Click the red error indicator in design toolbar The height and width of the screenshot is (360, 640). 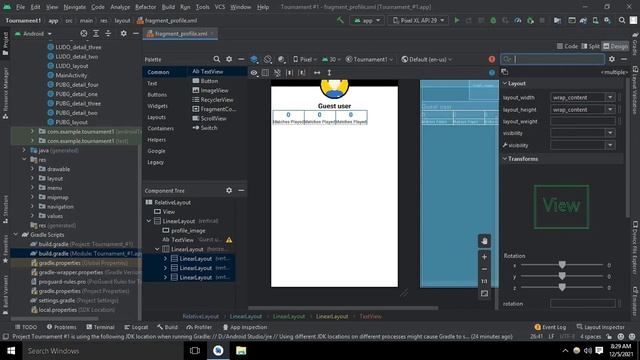pyautogui.click(x=492, y=59)
